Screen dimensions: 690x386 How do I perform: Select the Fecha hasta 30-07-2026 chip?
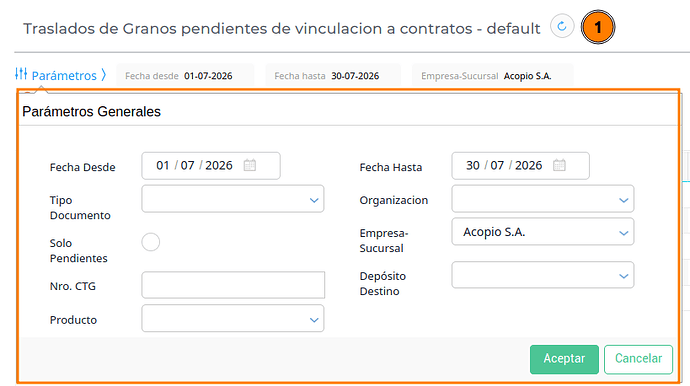point(333,76)
